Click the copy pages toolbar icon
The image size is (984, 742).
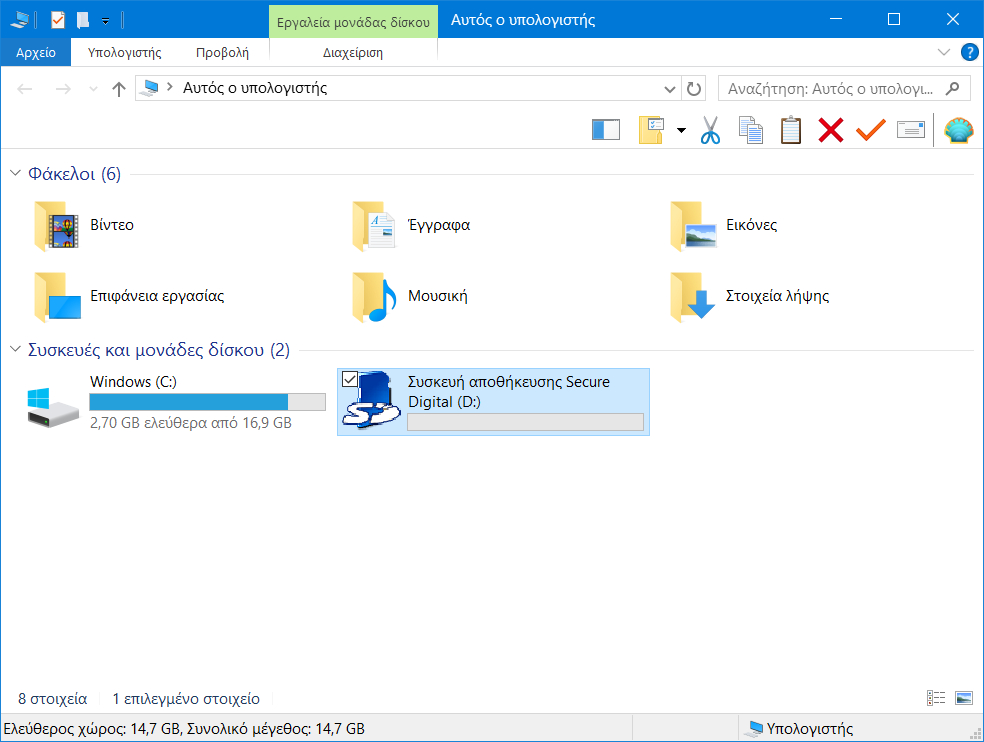pos(751,130)
